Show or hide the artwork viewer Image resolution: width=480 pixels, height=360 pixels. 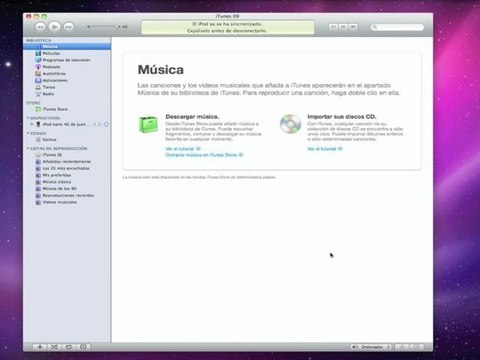coord(83,347)
